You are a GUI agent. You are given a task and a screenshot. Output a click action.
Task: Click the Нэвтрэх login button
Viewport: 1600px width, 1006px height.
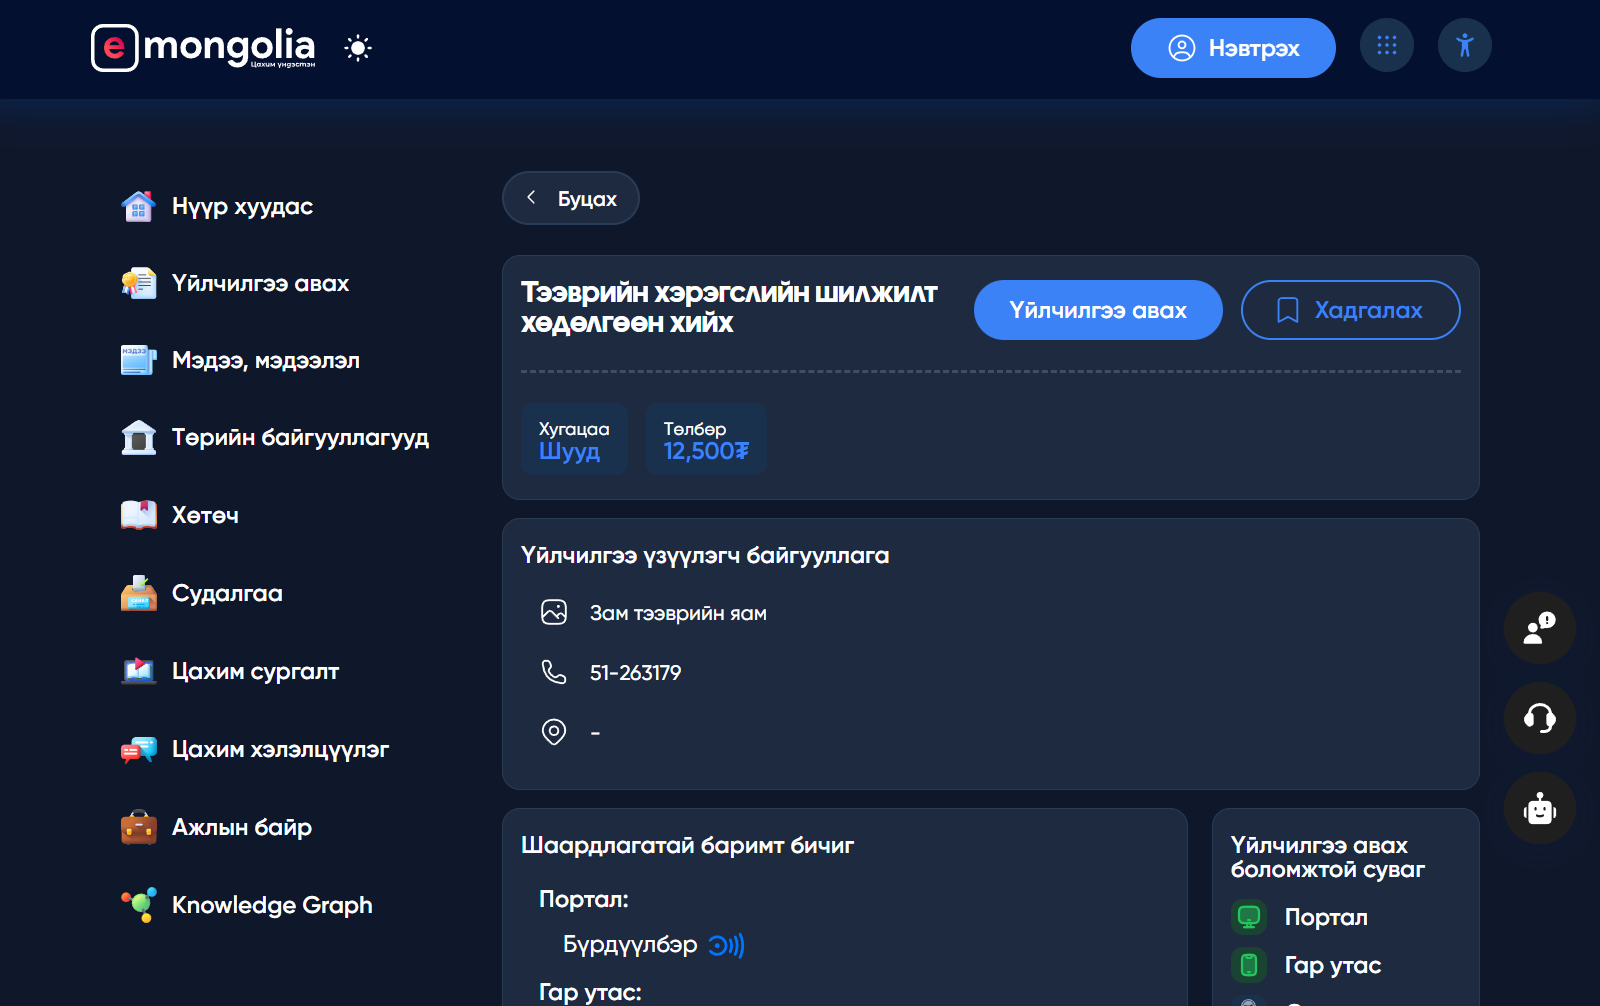point(1232,48)
